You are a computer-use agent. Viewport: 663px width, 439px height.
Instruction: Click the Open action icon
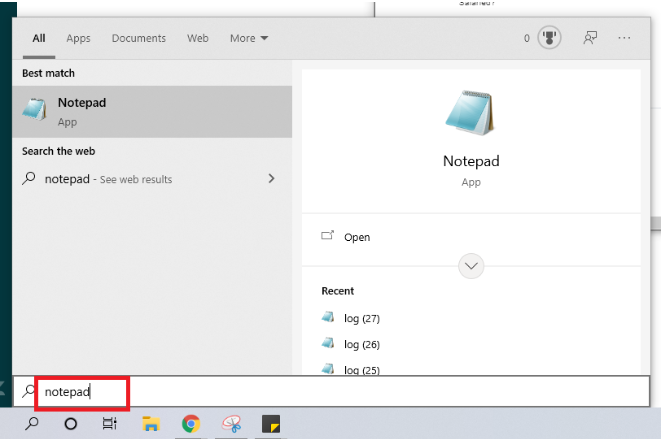pyautogui.click(x=327, y=235)
